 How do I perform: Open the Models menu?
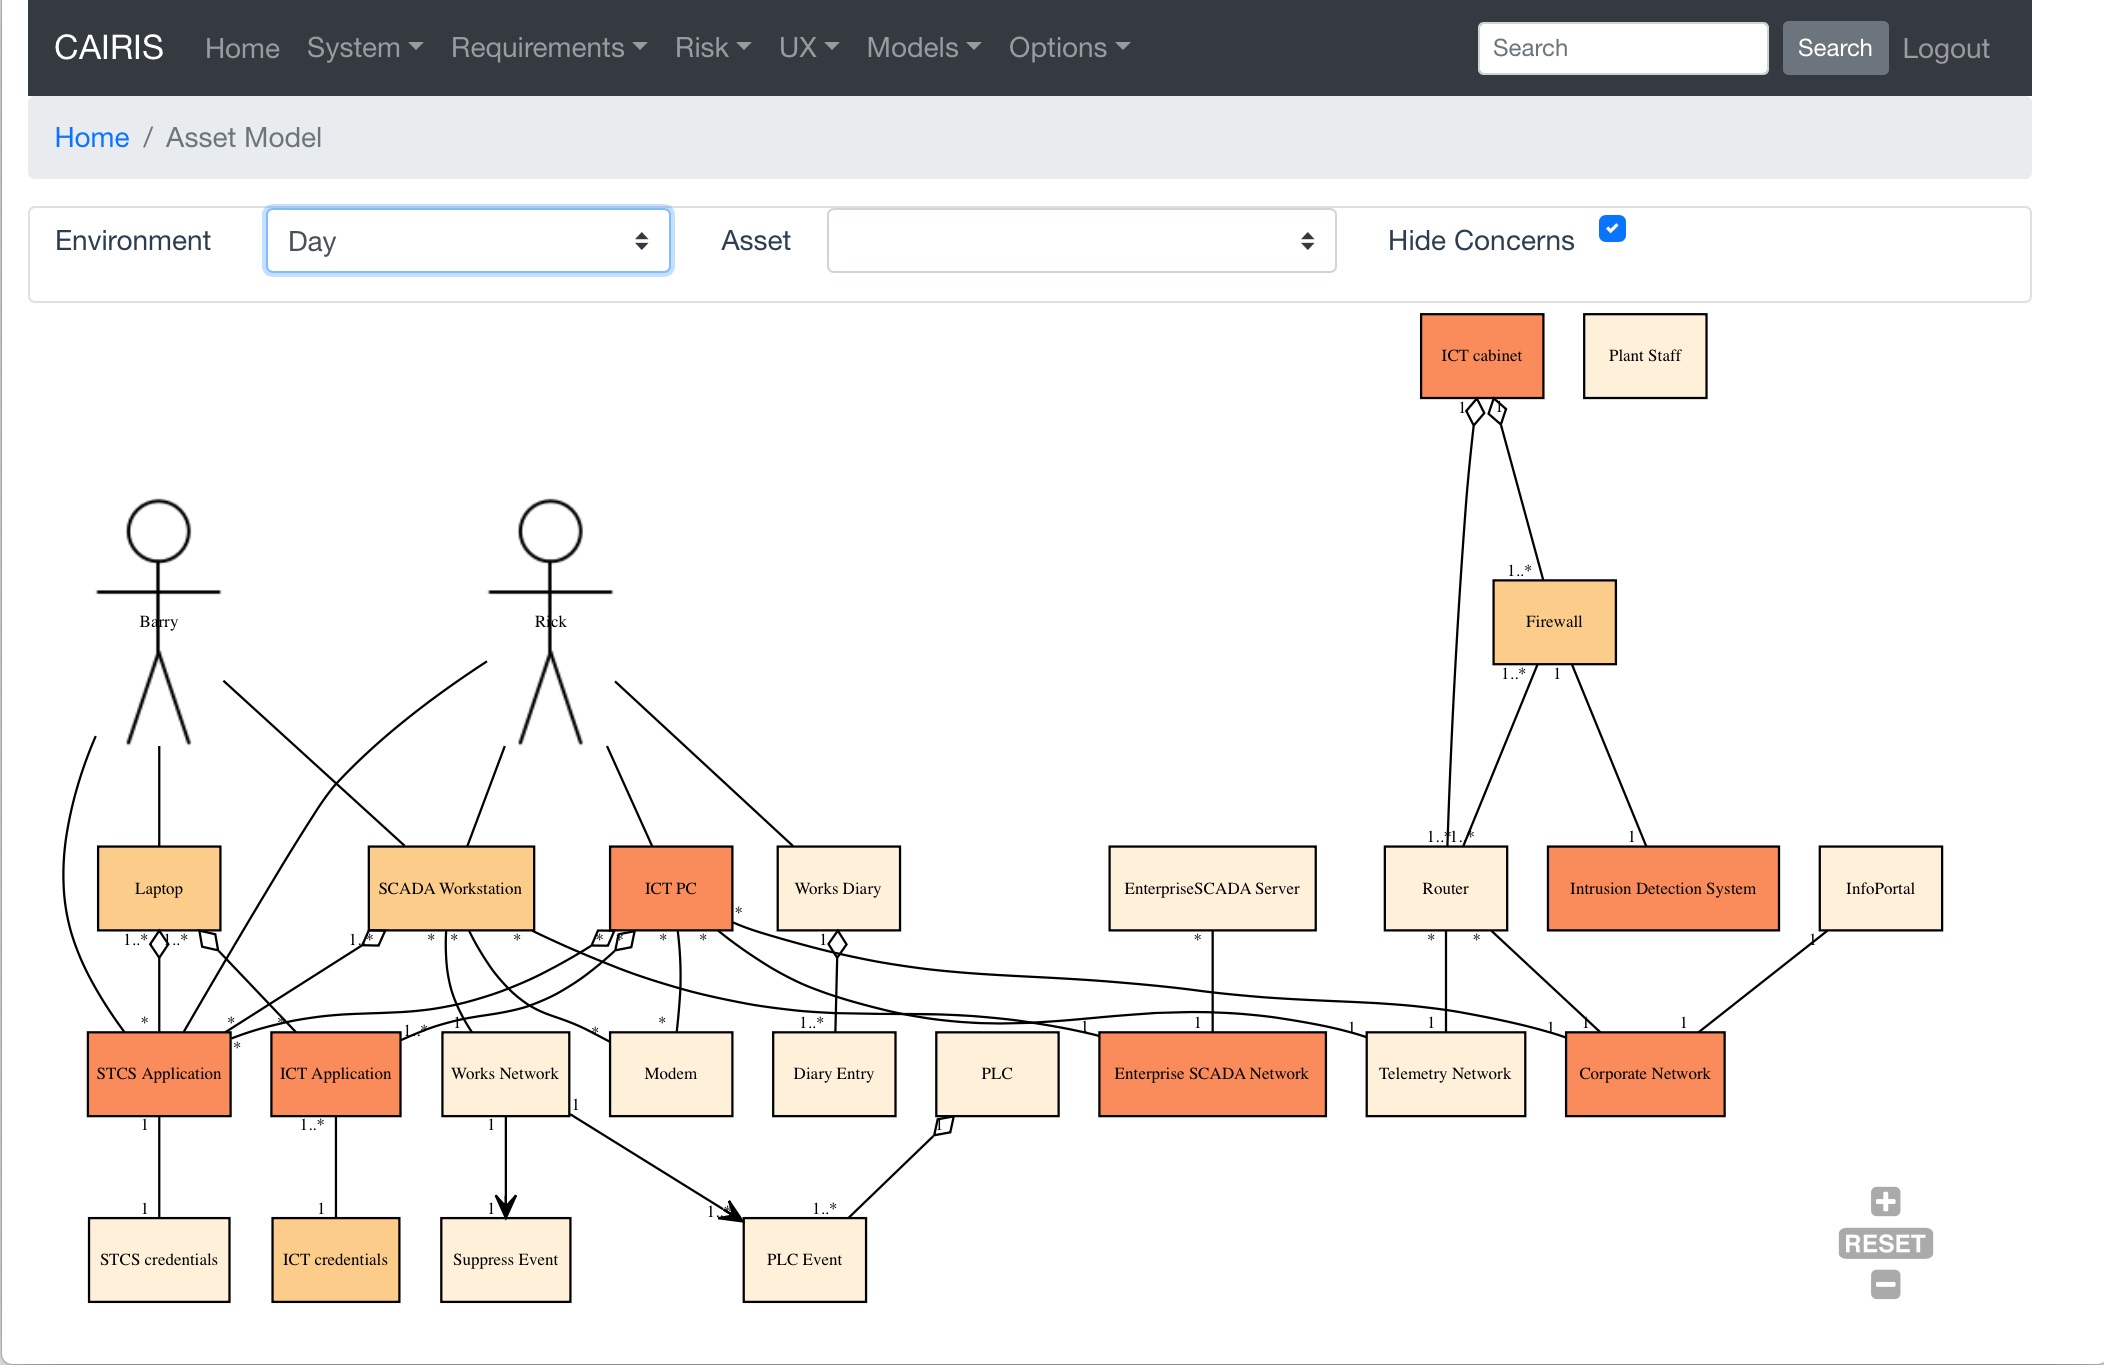coord(924,48)
